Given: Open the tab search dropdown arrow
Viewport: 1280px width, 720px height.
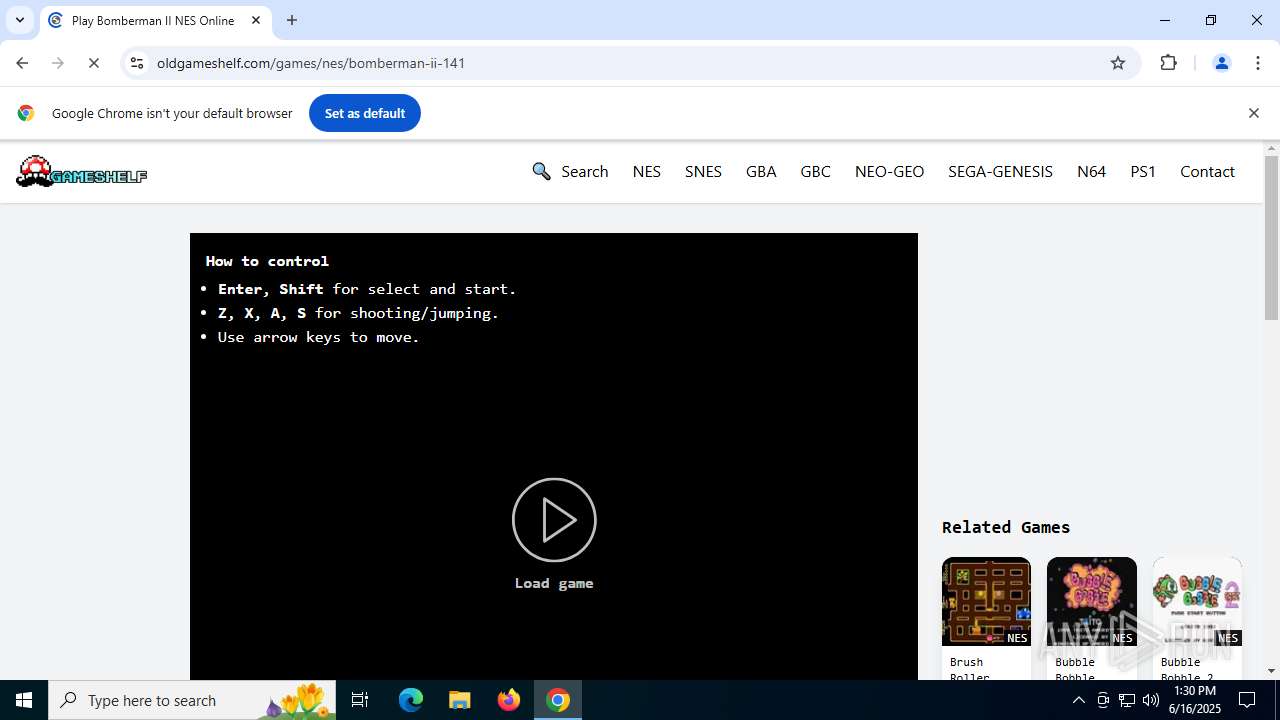Looking at the screenshot, I should click(x=20, y=20).
